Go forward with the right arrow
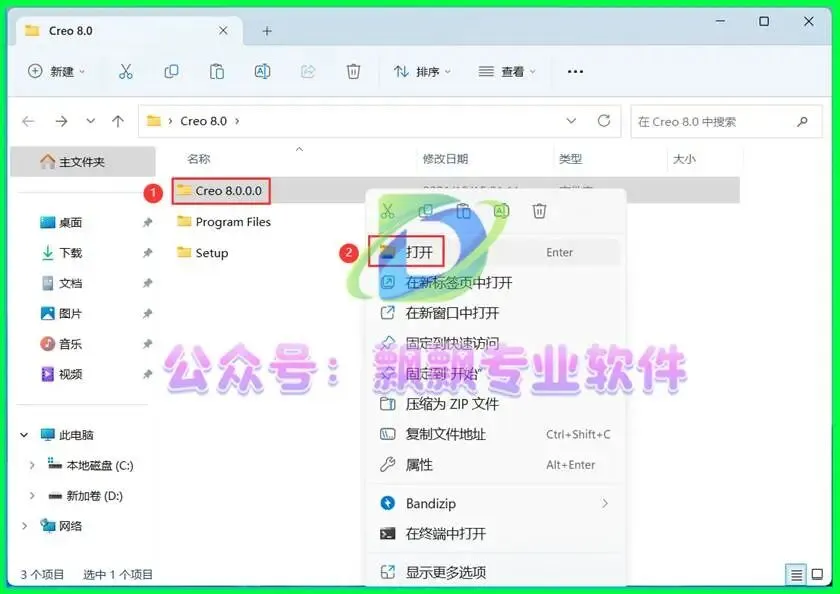This screenshot has width=840, height=594. click(x=62, y=122)
